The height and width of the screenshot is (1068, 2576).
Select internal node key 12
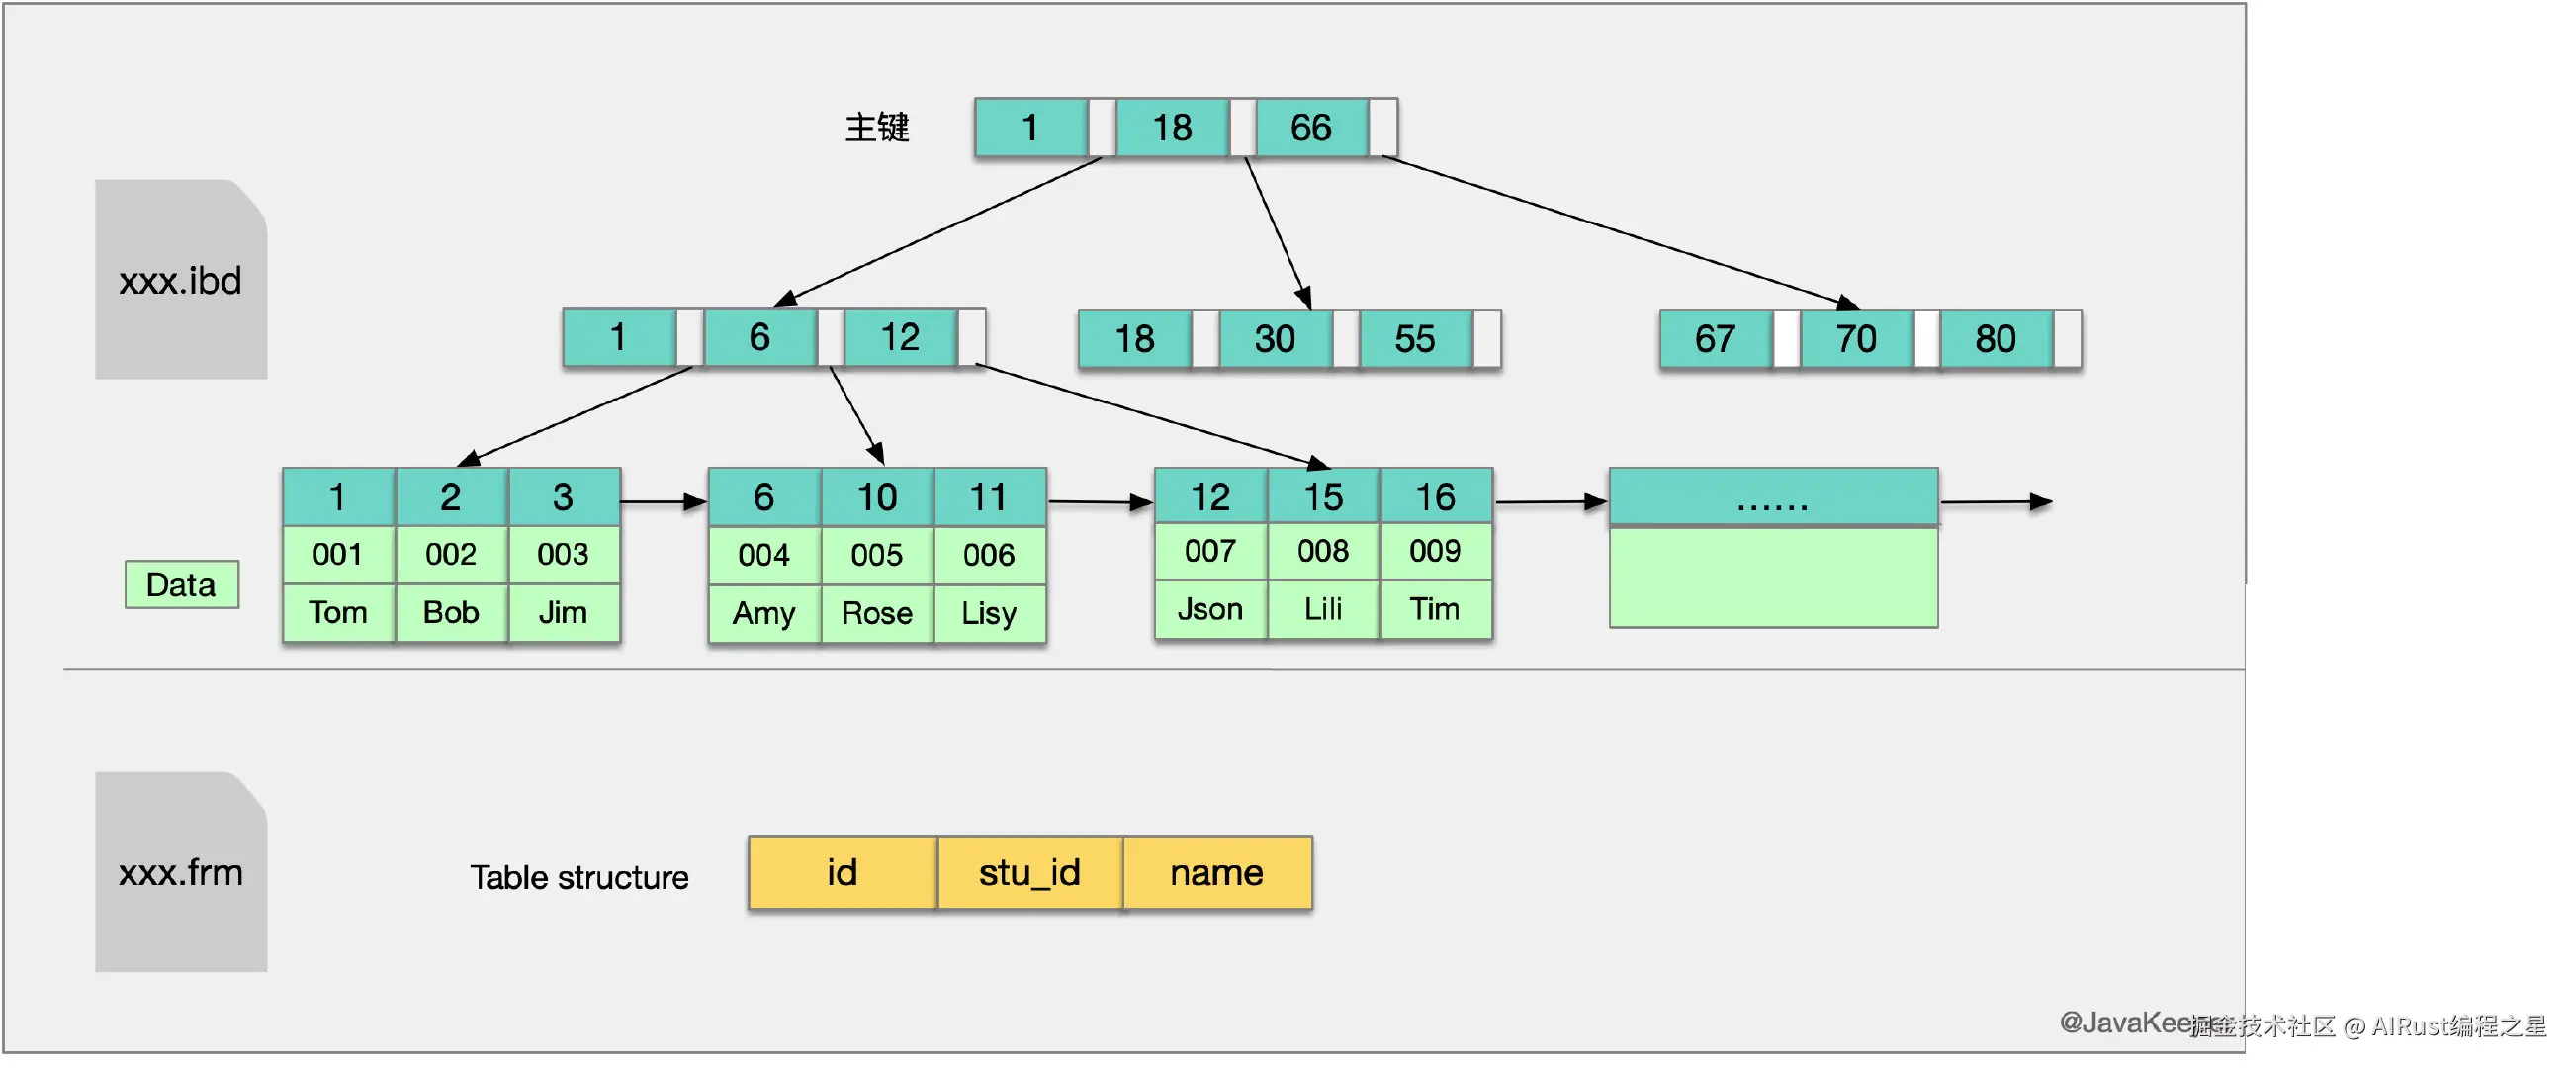(900, 337)
